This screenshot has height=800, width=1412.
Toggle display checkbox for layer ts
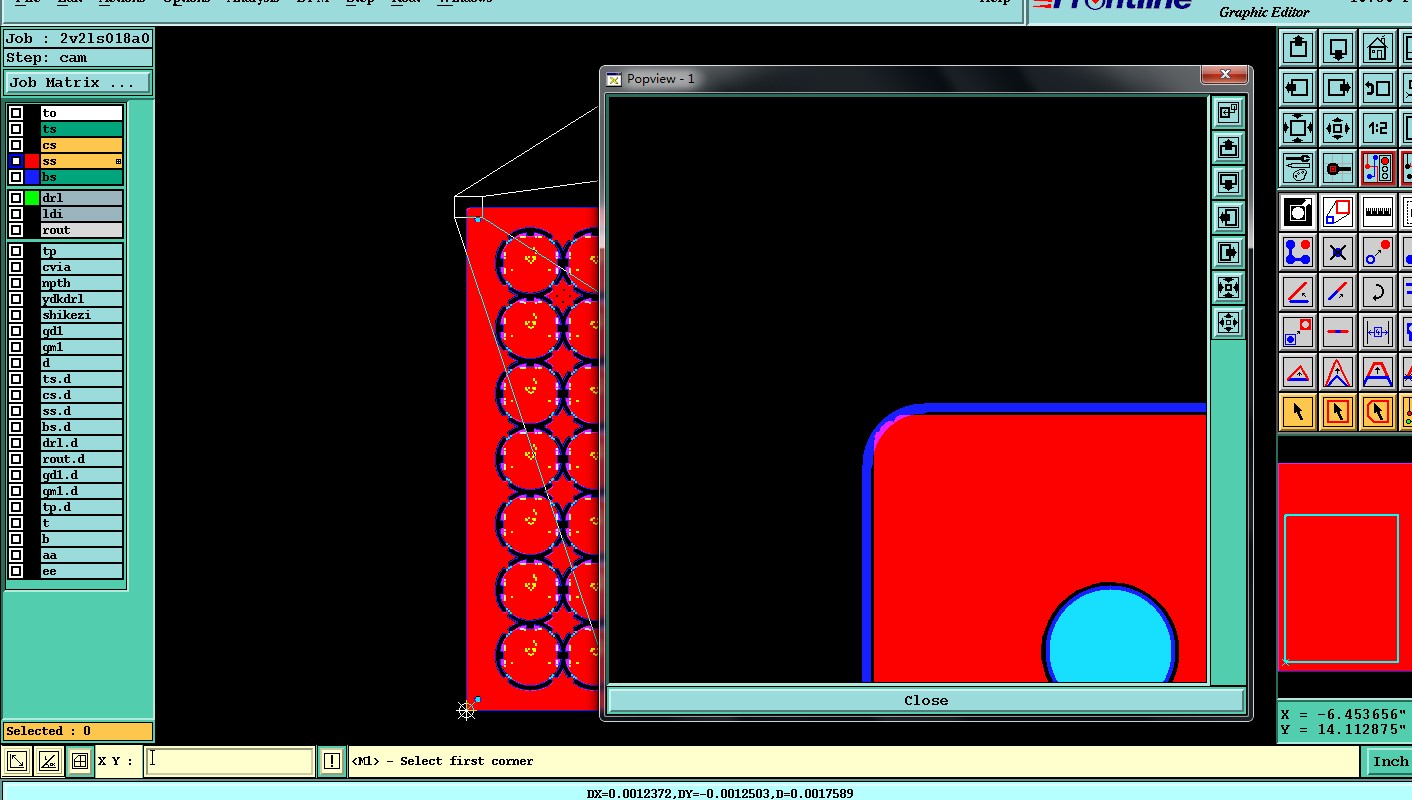tap(16, 129)
